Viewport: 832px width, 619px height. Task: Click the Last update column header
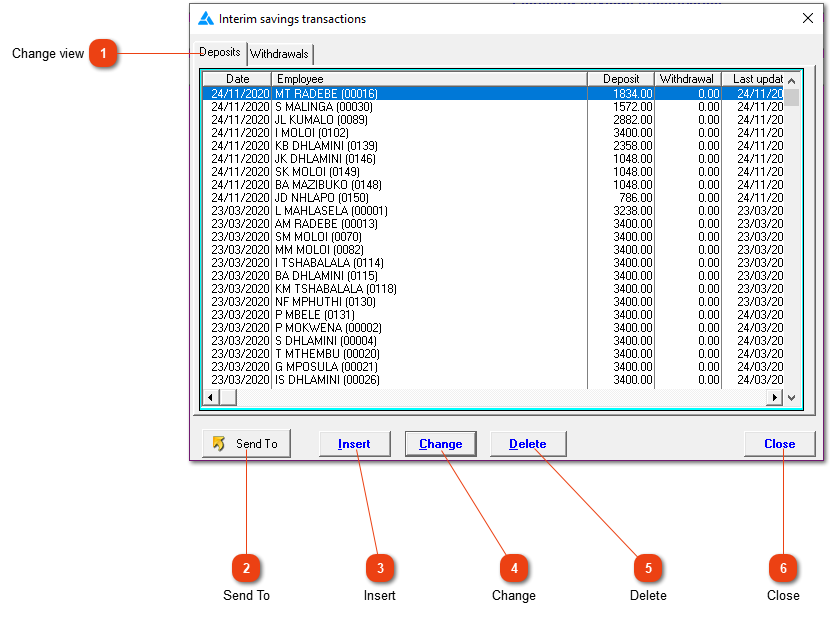(752, 79)
